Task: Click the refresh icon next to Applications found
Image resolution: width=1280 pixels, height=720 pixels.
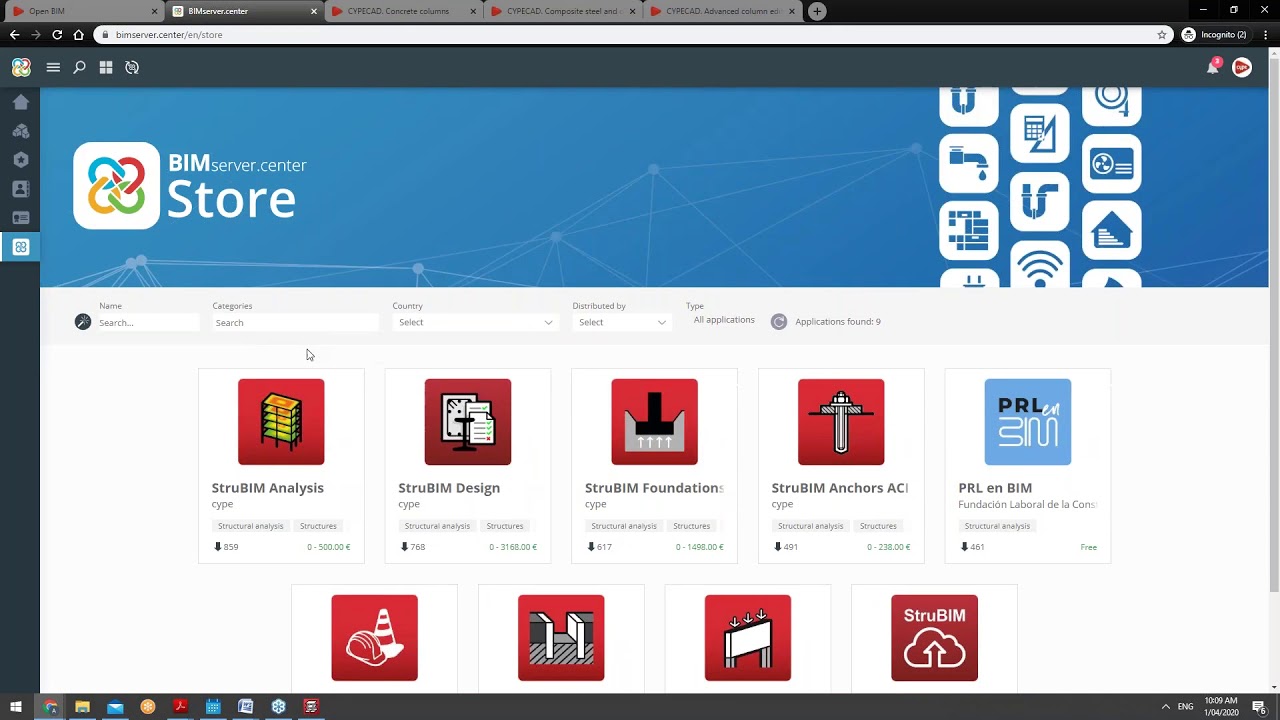Action: [x=779, y=322]
